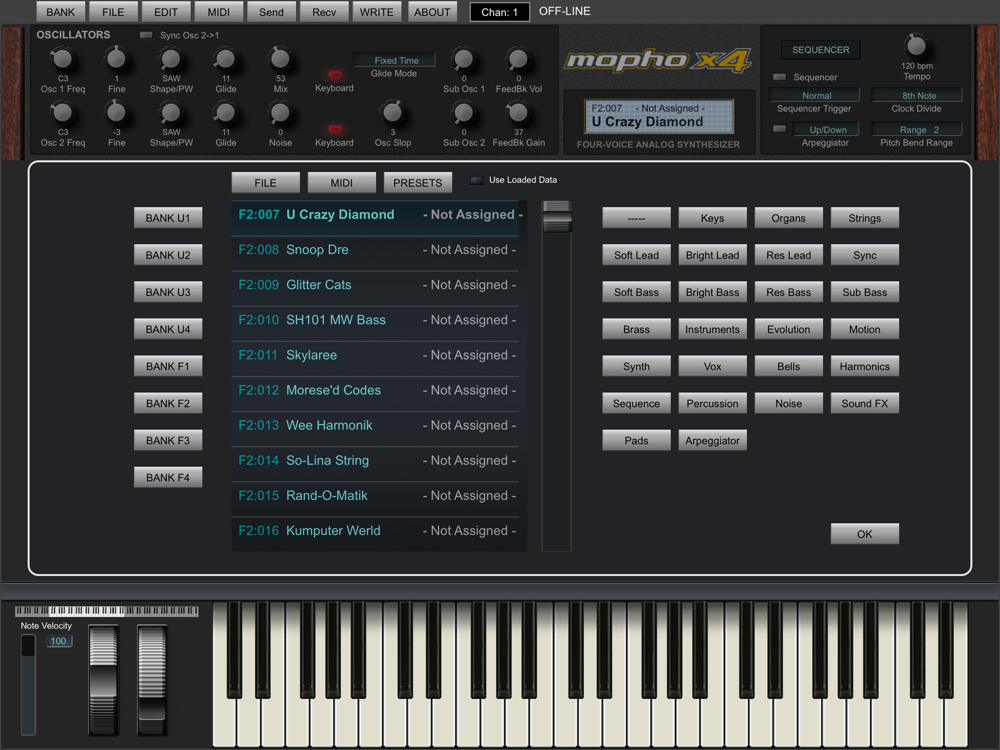Click the modulation wheel

pyautogui.click(x=152, y=680)
